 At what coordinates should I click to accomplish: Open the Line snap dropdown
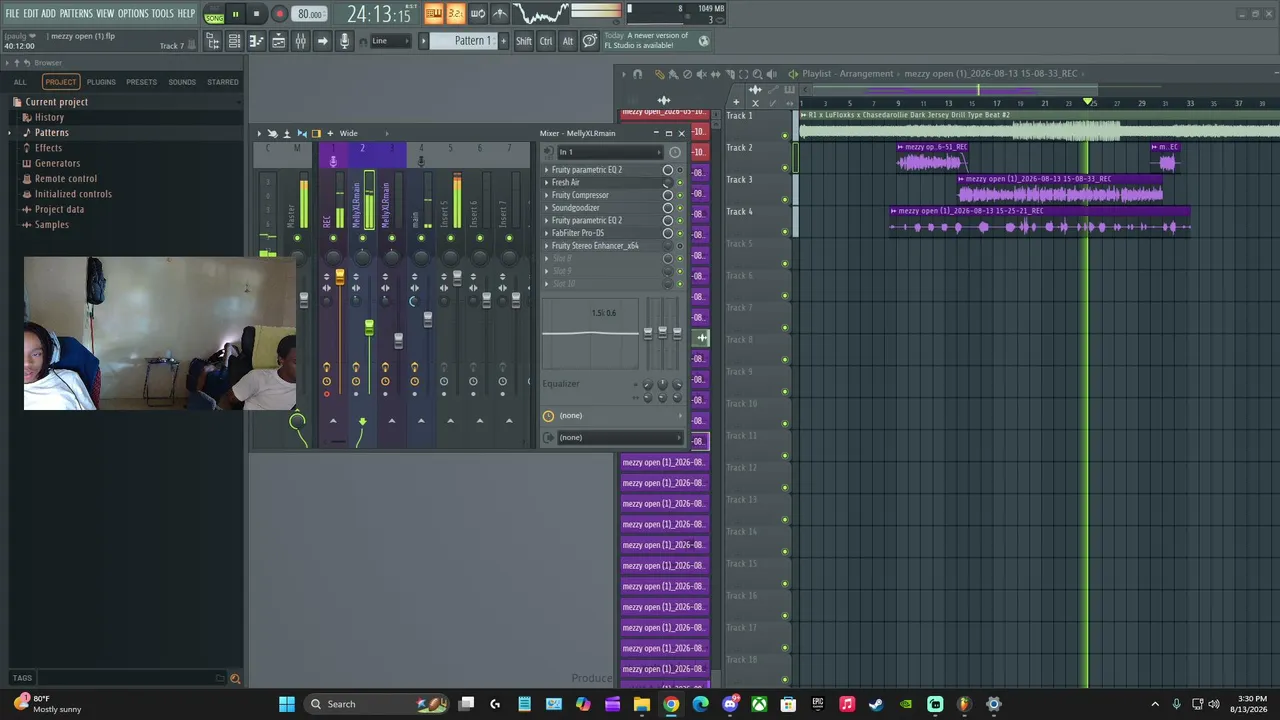point(390,41)
